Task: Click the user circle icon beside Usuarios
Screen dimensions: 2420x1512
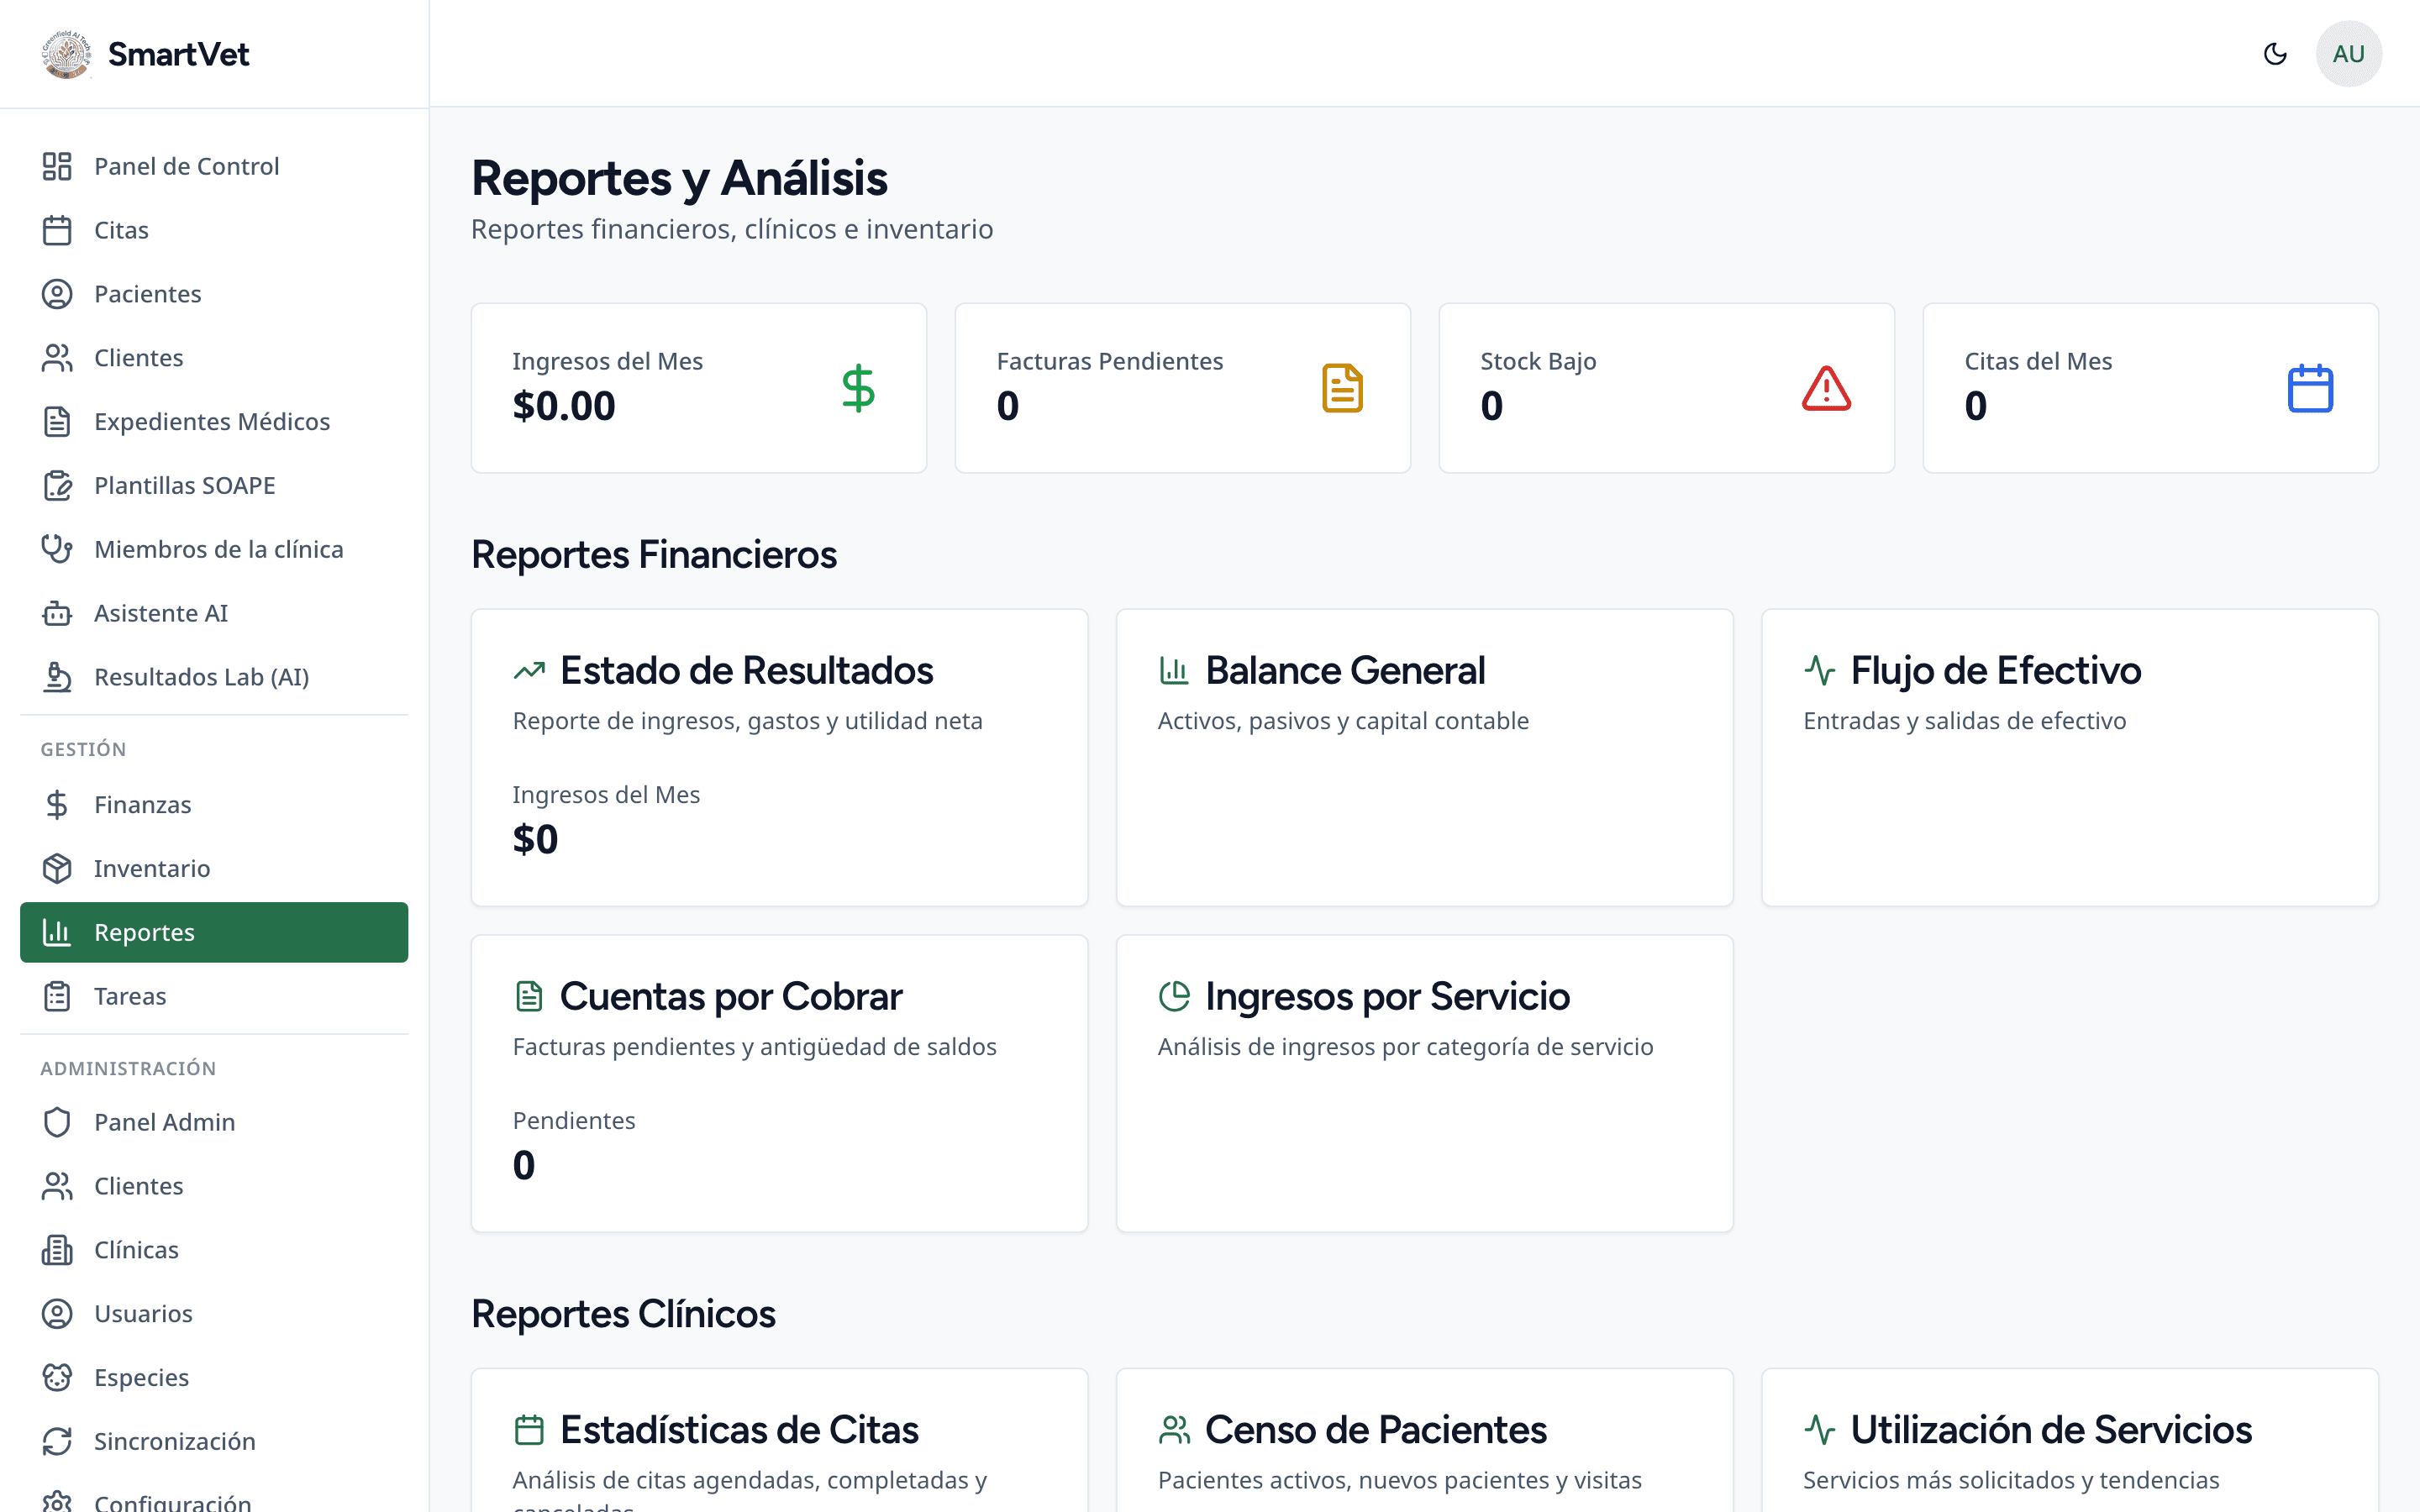Action: (57, 1314)
